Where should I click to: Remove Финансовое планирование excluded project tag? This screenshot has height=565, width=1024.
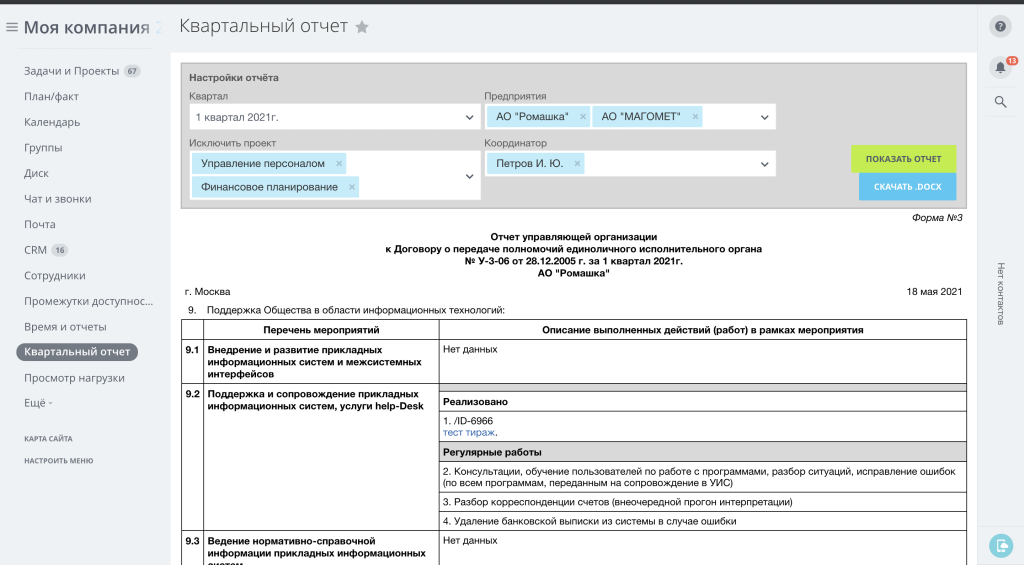pyautogui.click(x=351, y=187)
